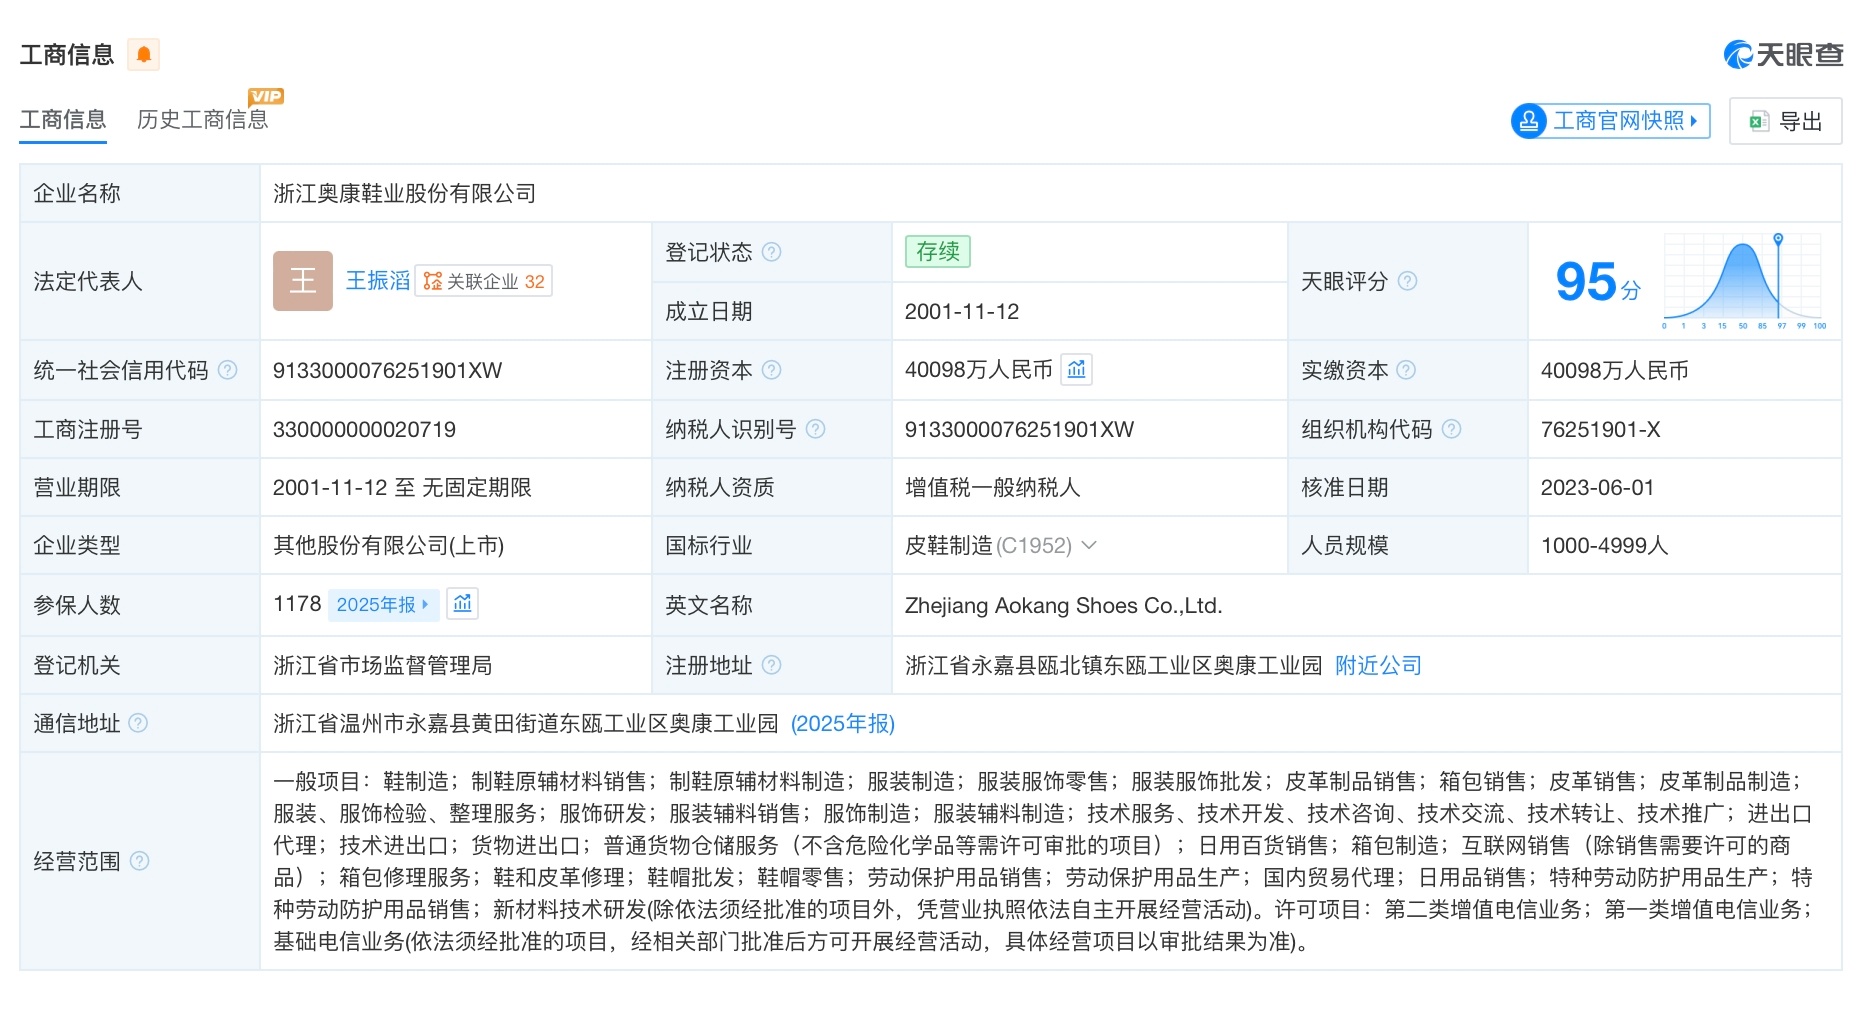Viewport: 1866px width, 1034px height.
Task: Select establishment date 2001-11-12
Action: coord(962,311)
